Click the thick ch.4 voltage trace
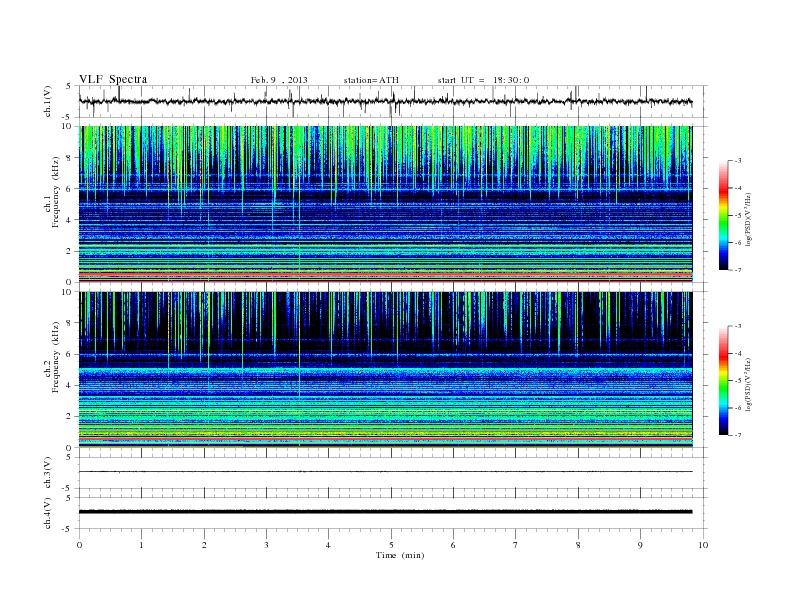The image size is (792, 612). point(385,512)
